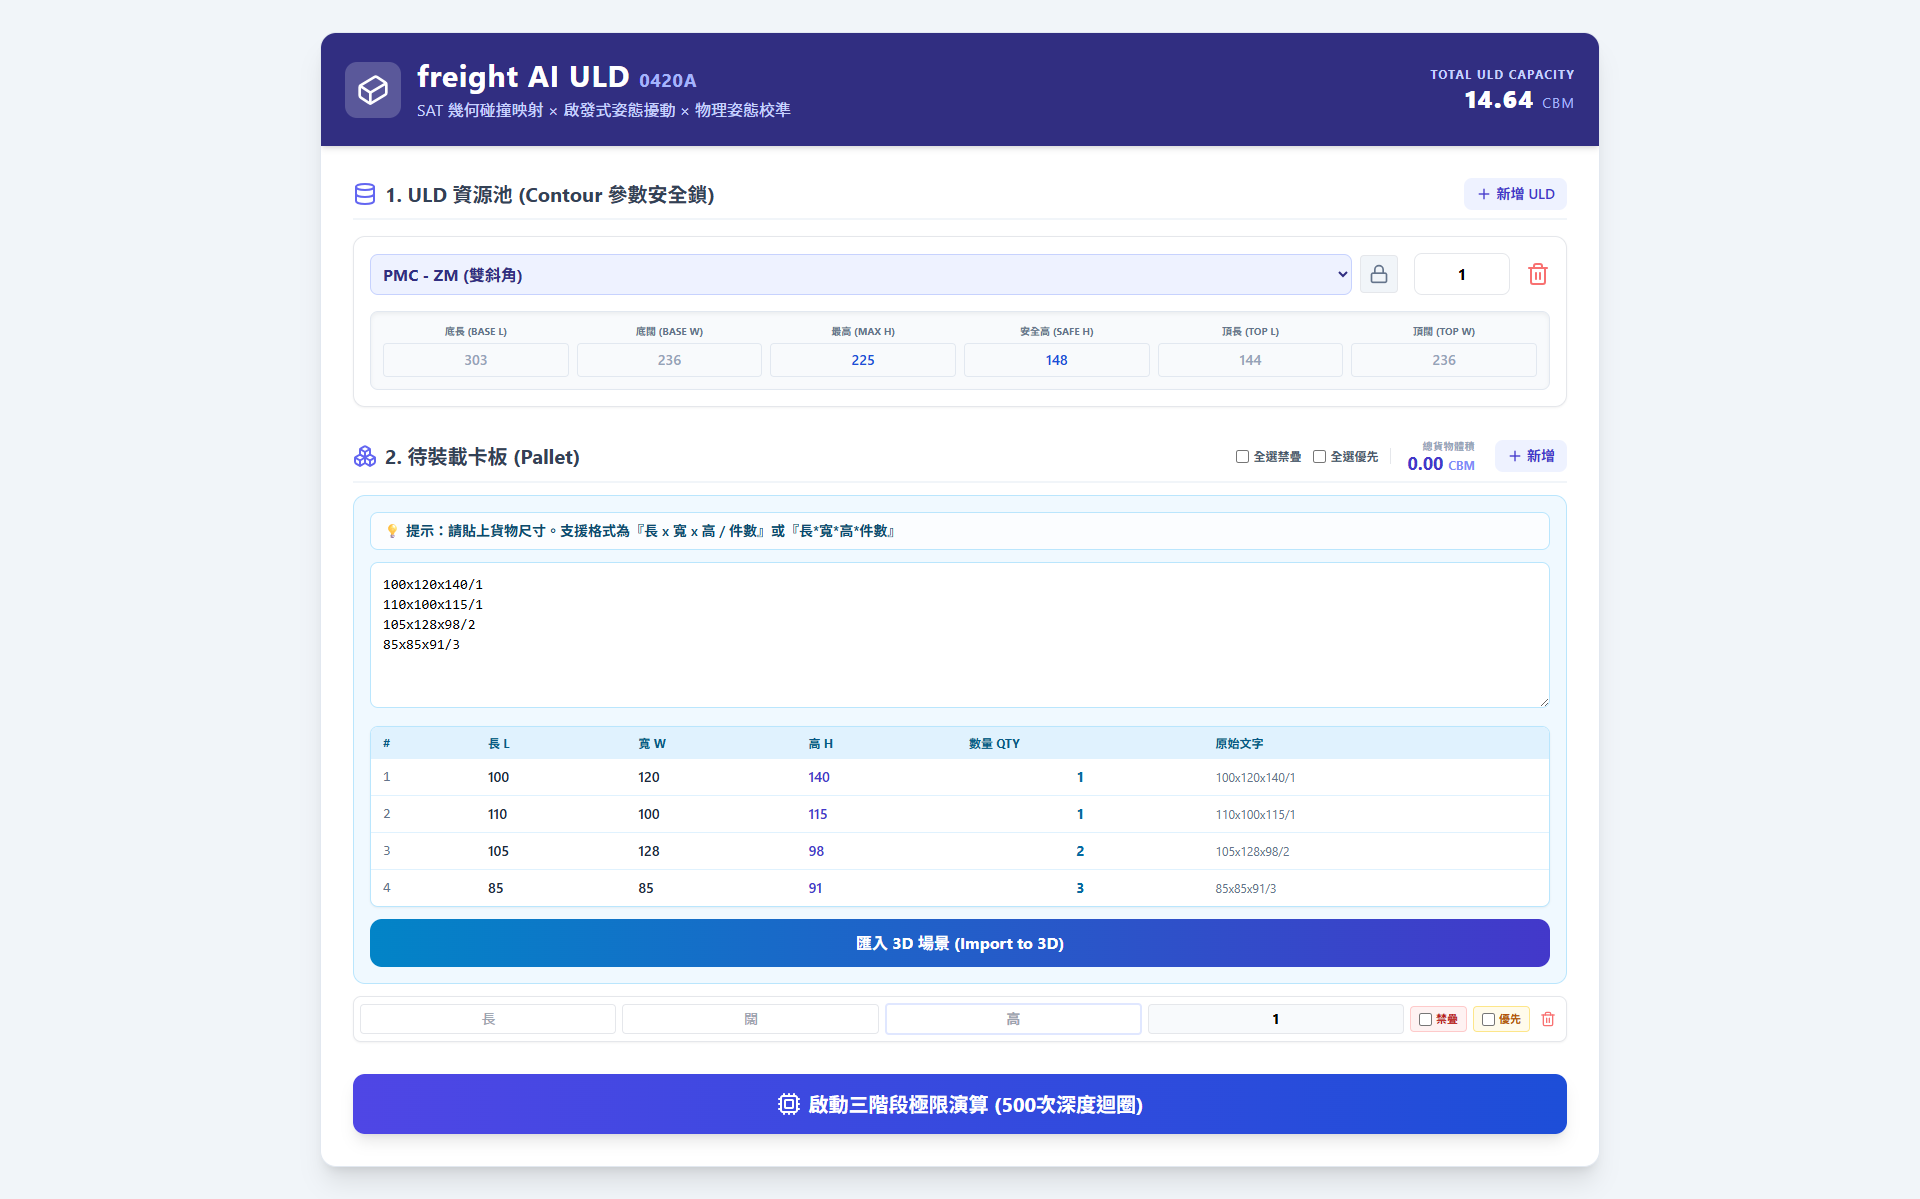The image size is (1920, 1199).
Task: Click width value 128 in row 3
Action: coord(649,851)
